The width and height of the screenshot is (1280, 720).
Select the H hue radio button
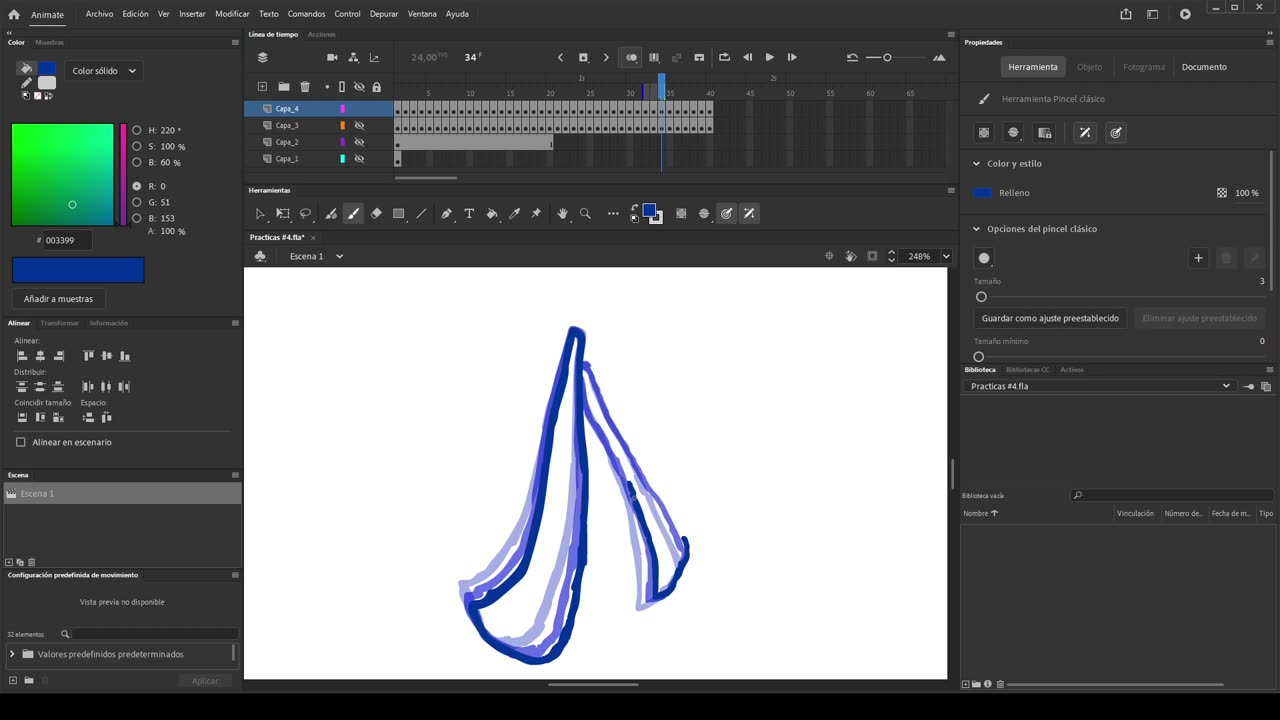(137, 130)
